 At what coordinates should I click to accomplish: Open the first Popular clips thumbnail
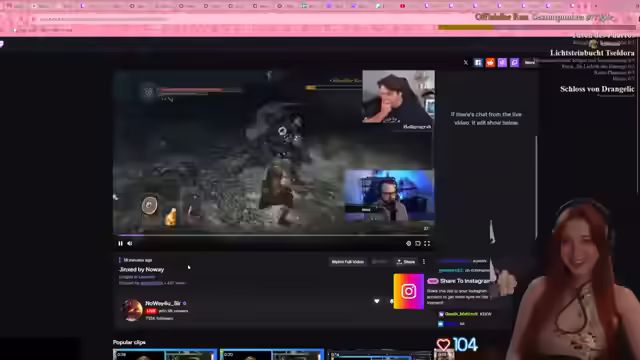click(165, 354)
